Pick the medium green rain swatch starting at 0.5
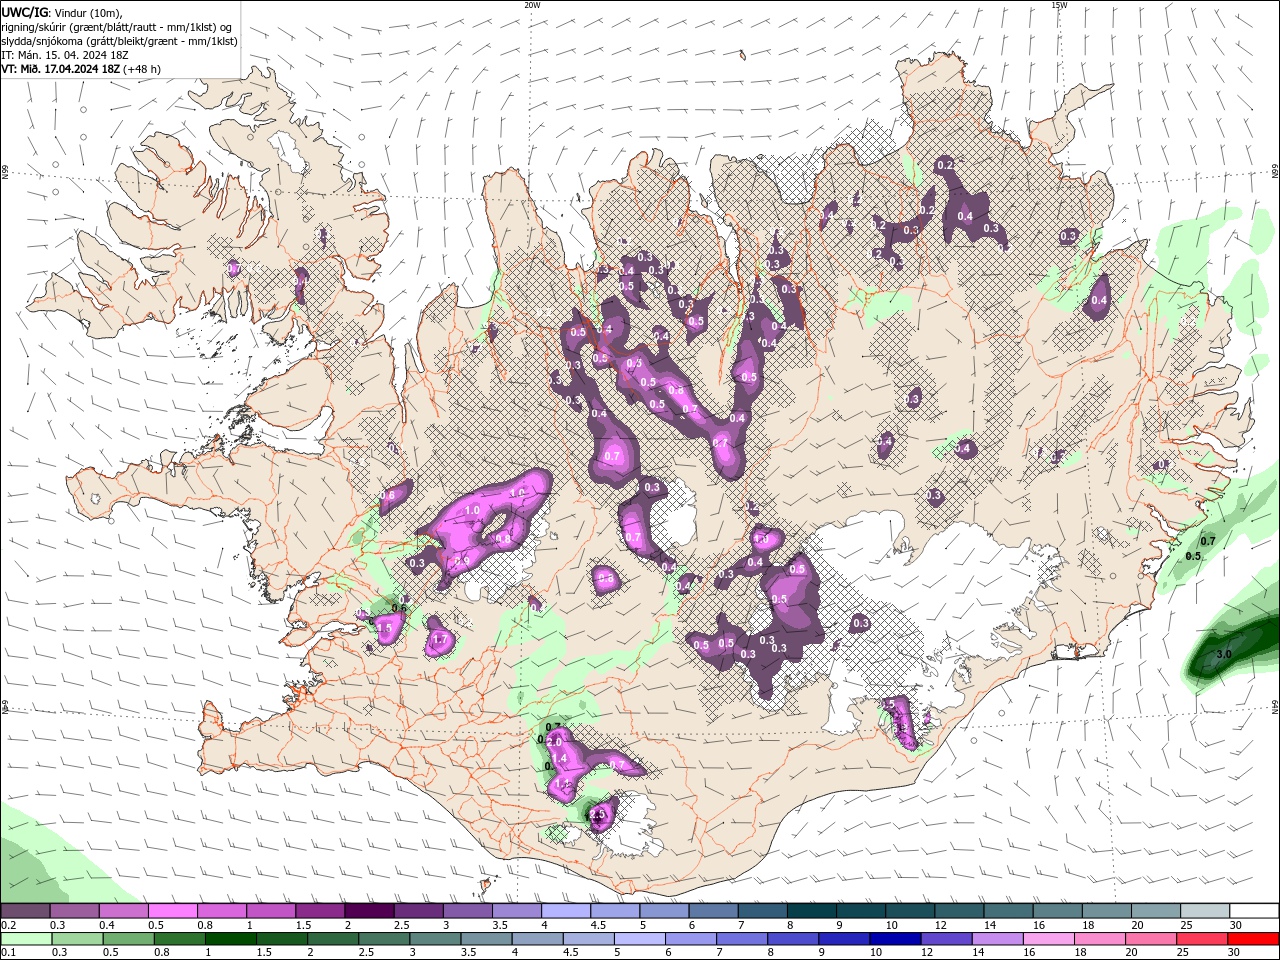 128,939
